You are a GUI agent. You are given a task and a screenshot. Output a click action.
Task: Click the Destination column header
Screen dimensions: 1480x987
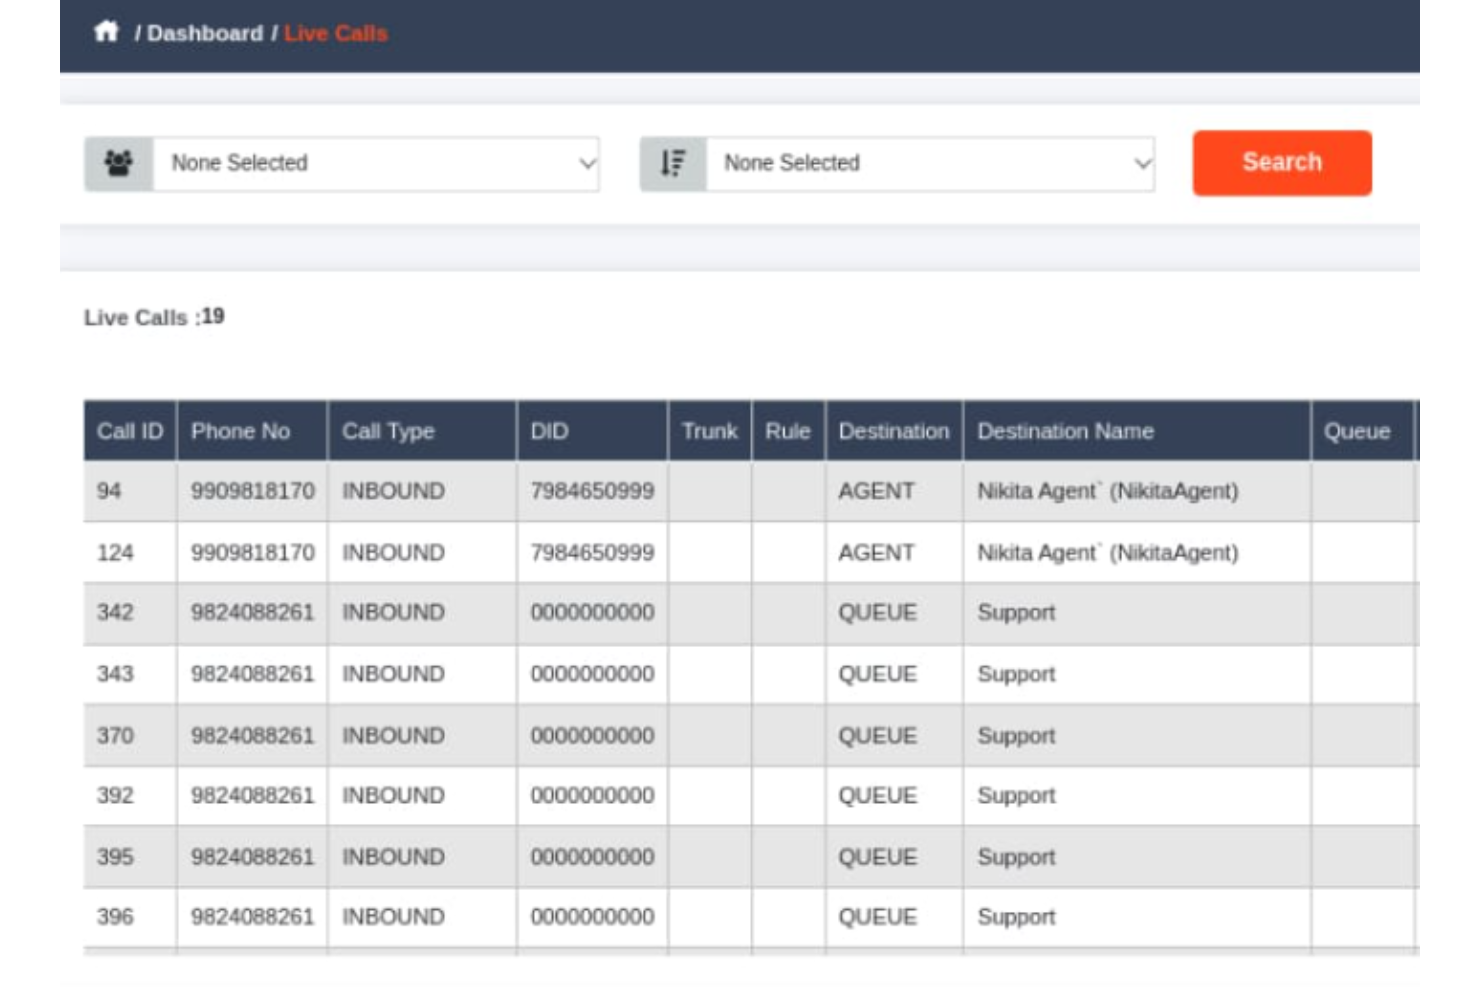point(894,431)
